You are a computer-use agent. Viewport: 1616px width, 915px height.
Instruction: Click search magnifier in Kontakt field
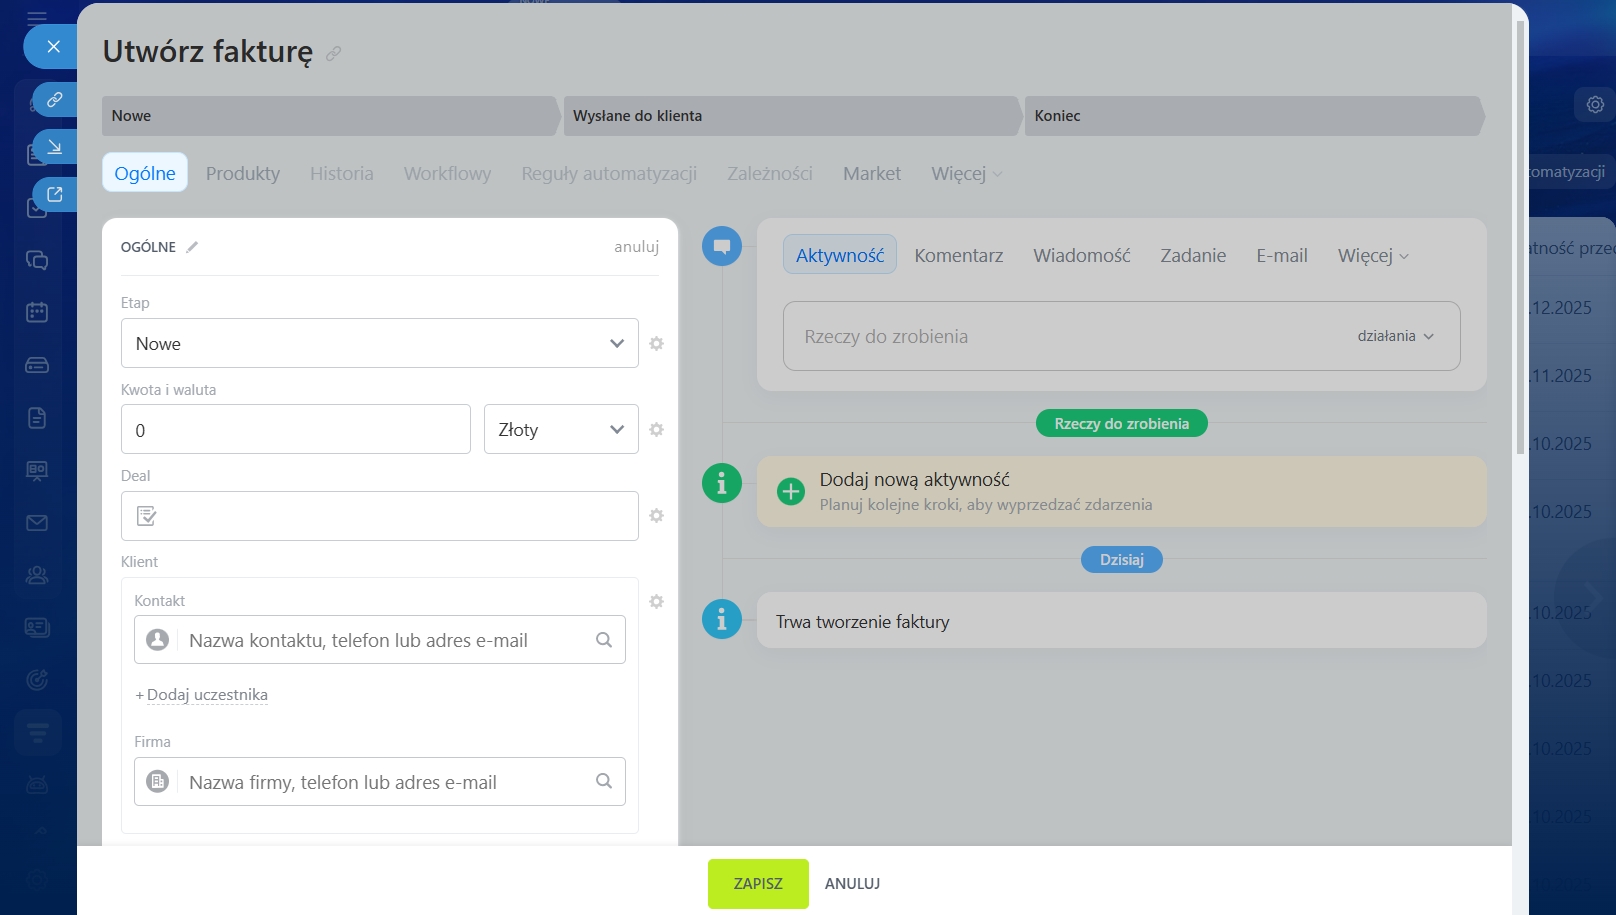pos(604,640)
